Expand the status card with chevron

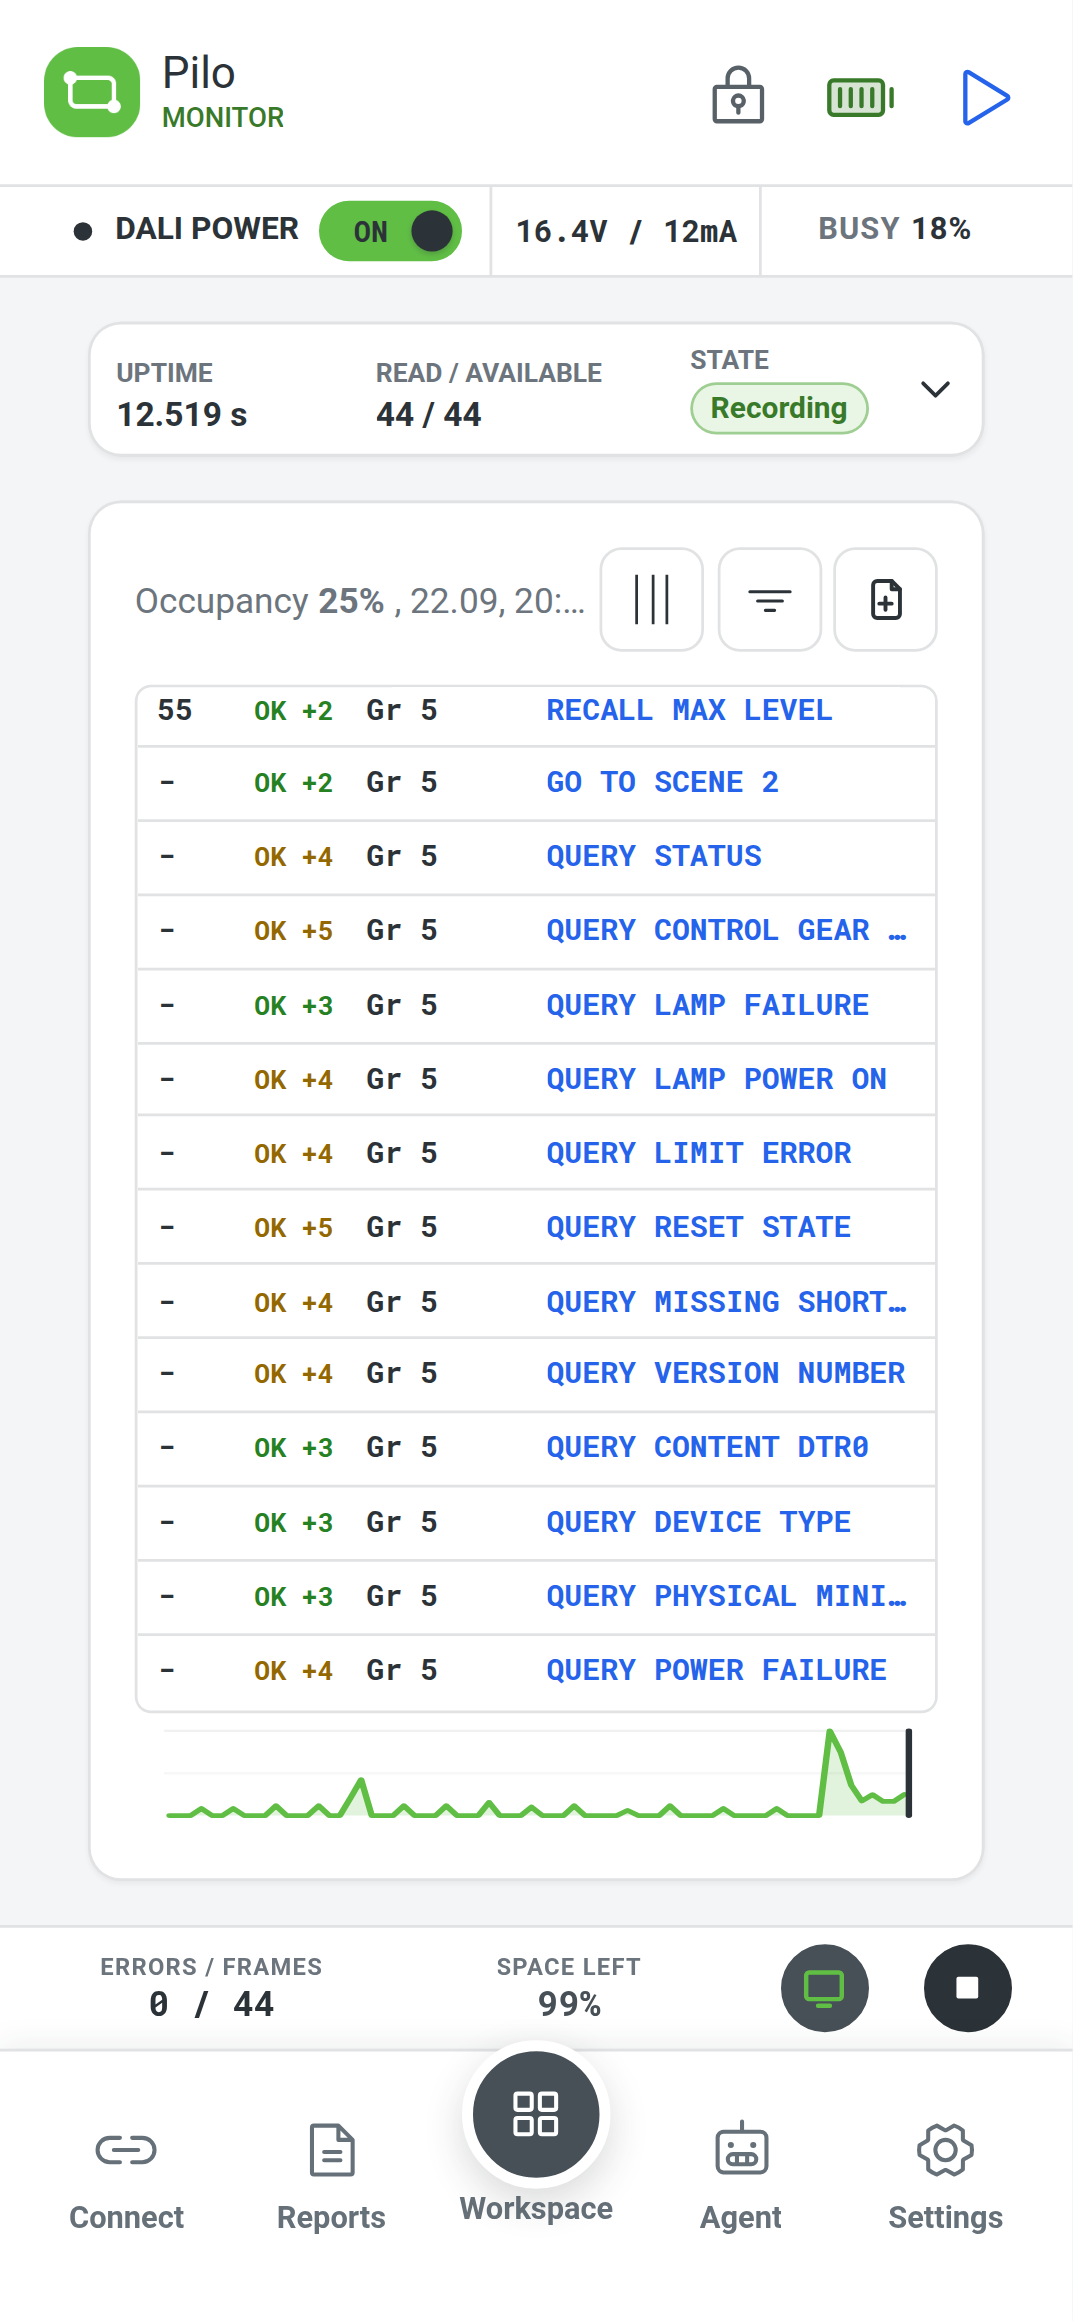tap(935, 389)
